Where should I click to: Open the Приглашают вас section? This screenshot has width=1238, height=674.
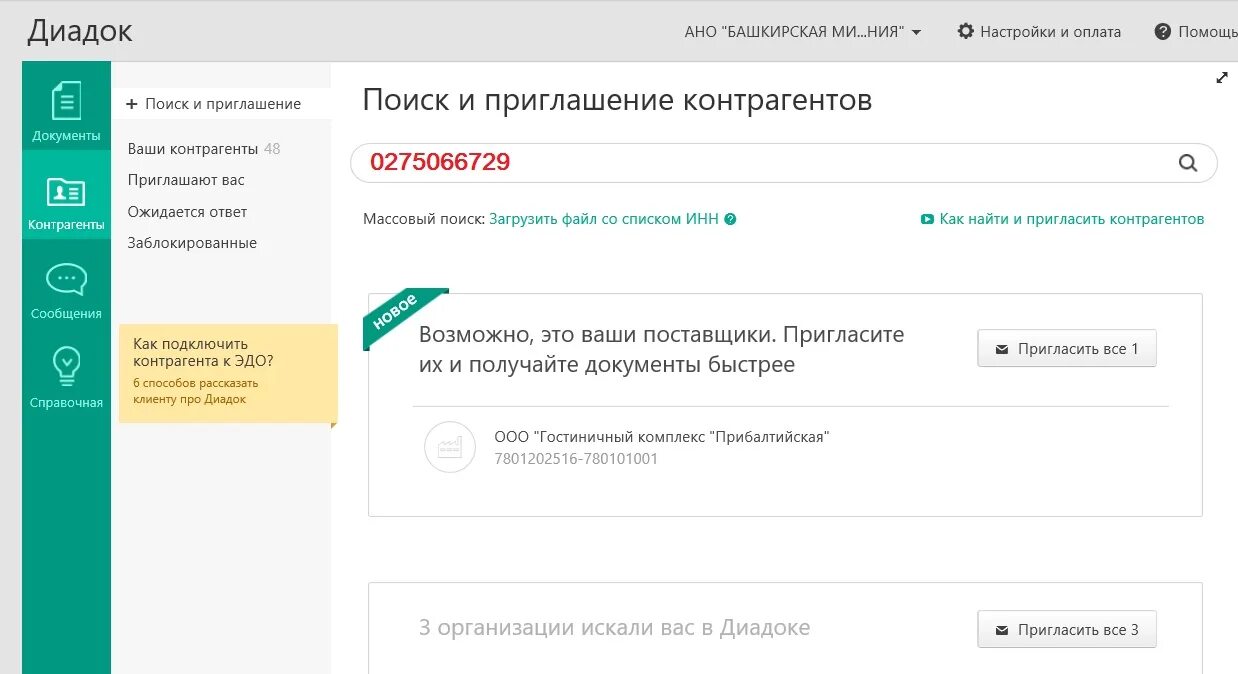click(186, 180)
